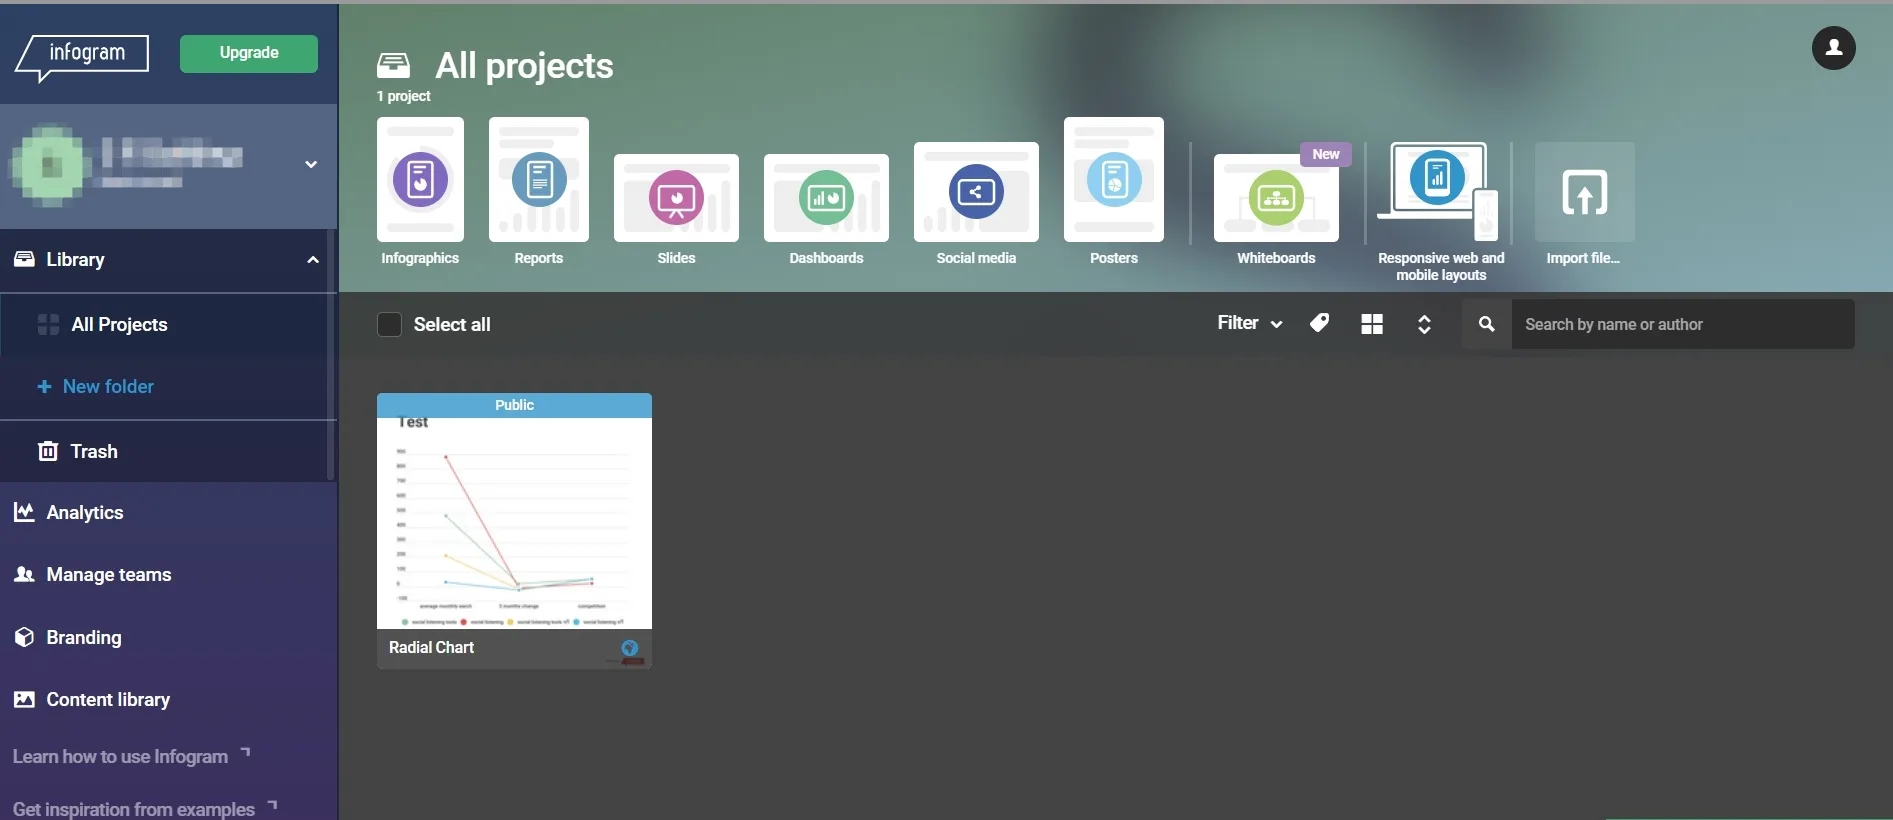Check the Select all checkbox
Image resolution: width=1893 pixels, height=820 pixels.
click(x=389, y=325)
